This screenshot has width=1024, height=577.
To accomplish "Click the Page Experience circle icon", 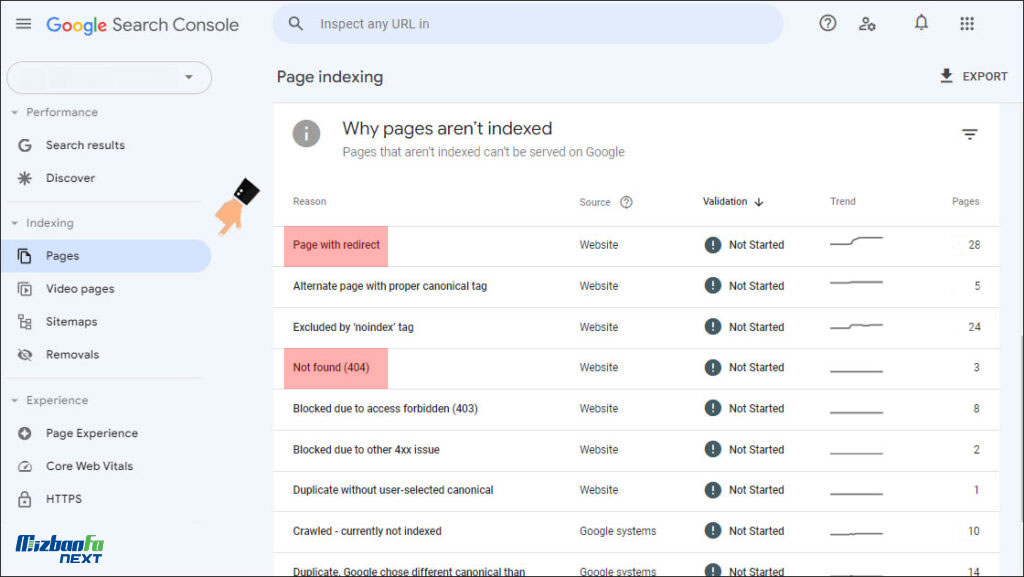I will point(25,433).
